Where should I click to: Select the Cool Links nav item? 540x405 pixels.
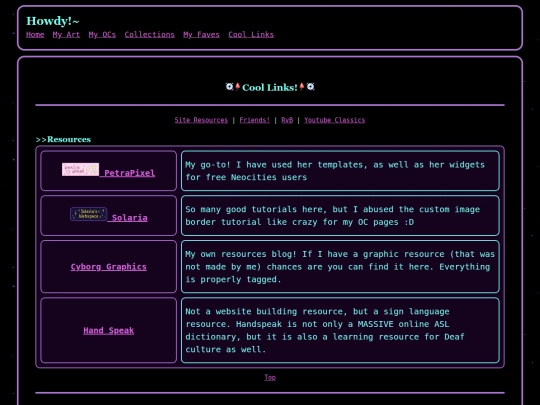pos(251,34)
